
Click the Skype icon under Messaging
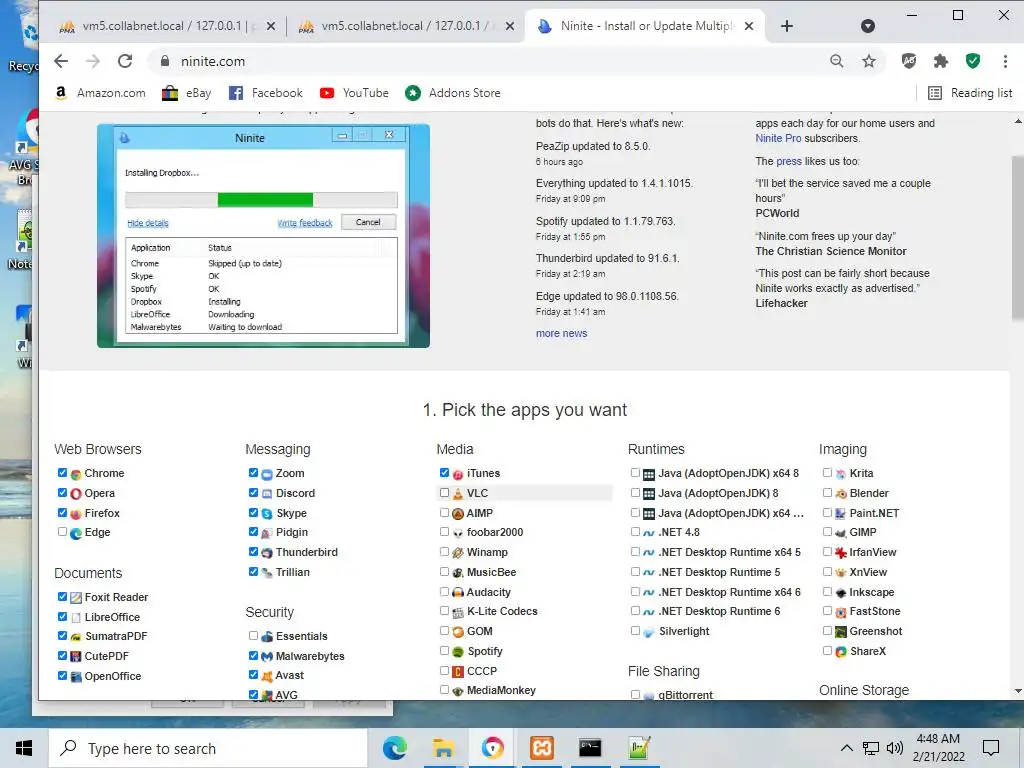tap(266, 514)
